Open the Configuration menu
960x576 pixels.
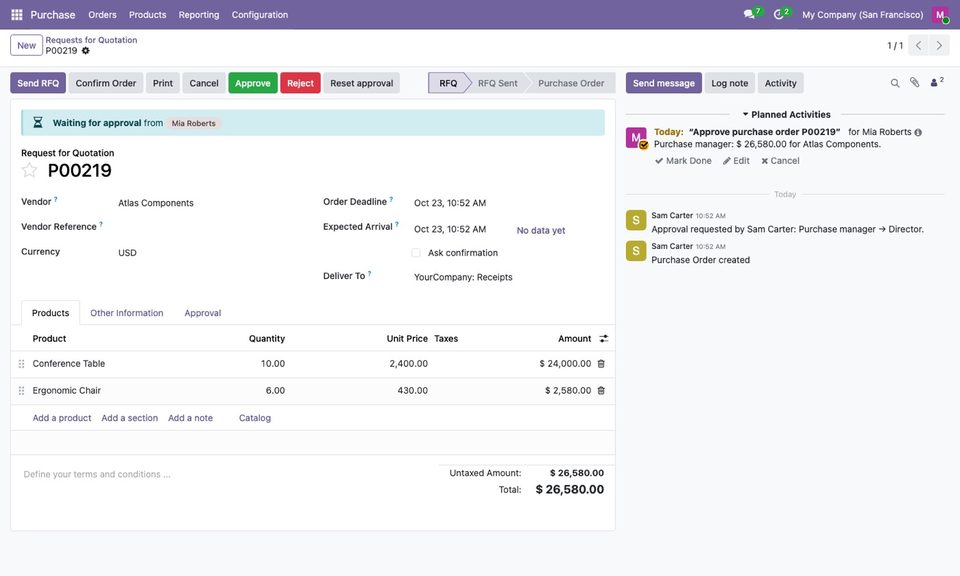point(260,15)
